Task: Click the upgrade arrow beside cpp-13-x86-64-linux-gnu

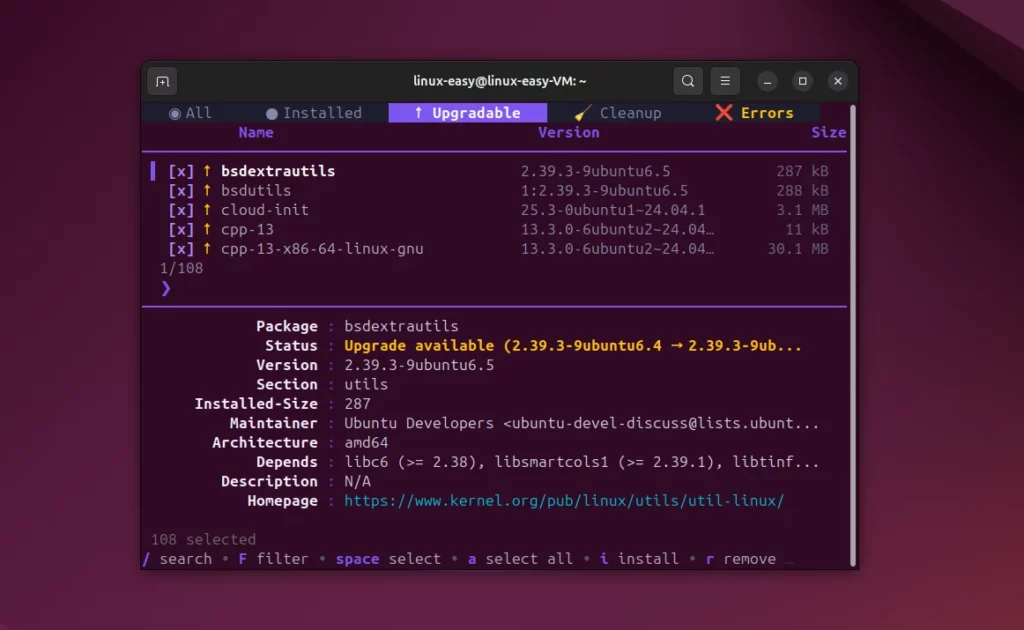Action: [206, 249]
